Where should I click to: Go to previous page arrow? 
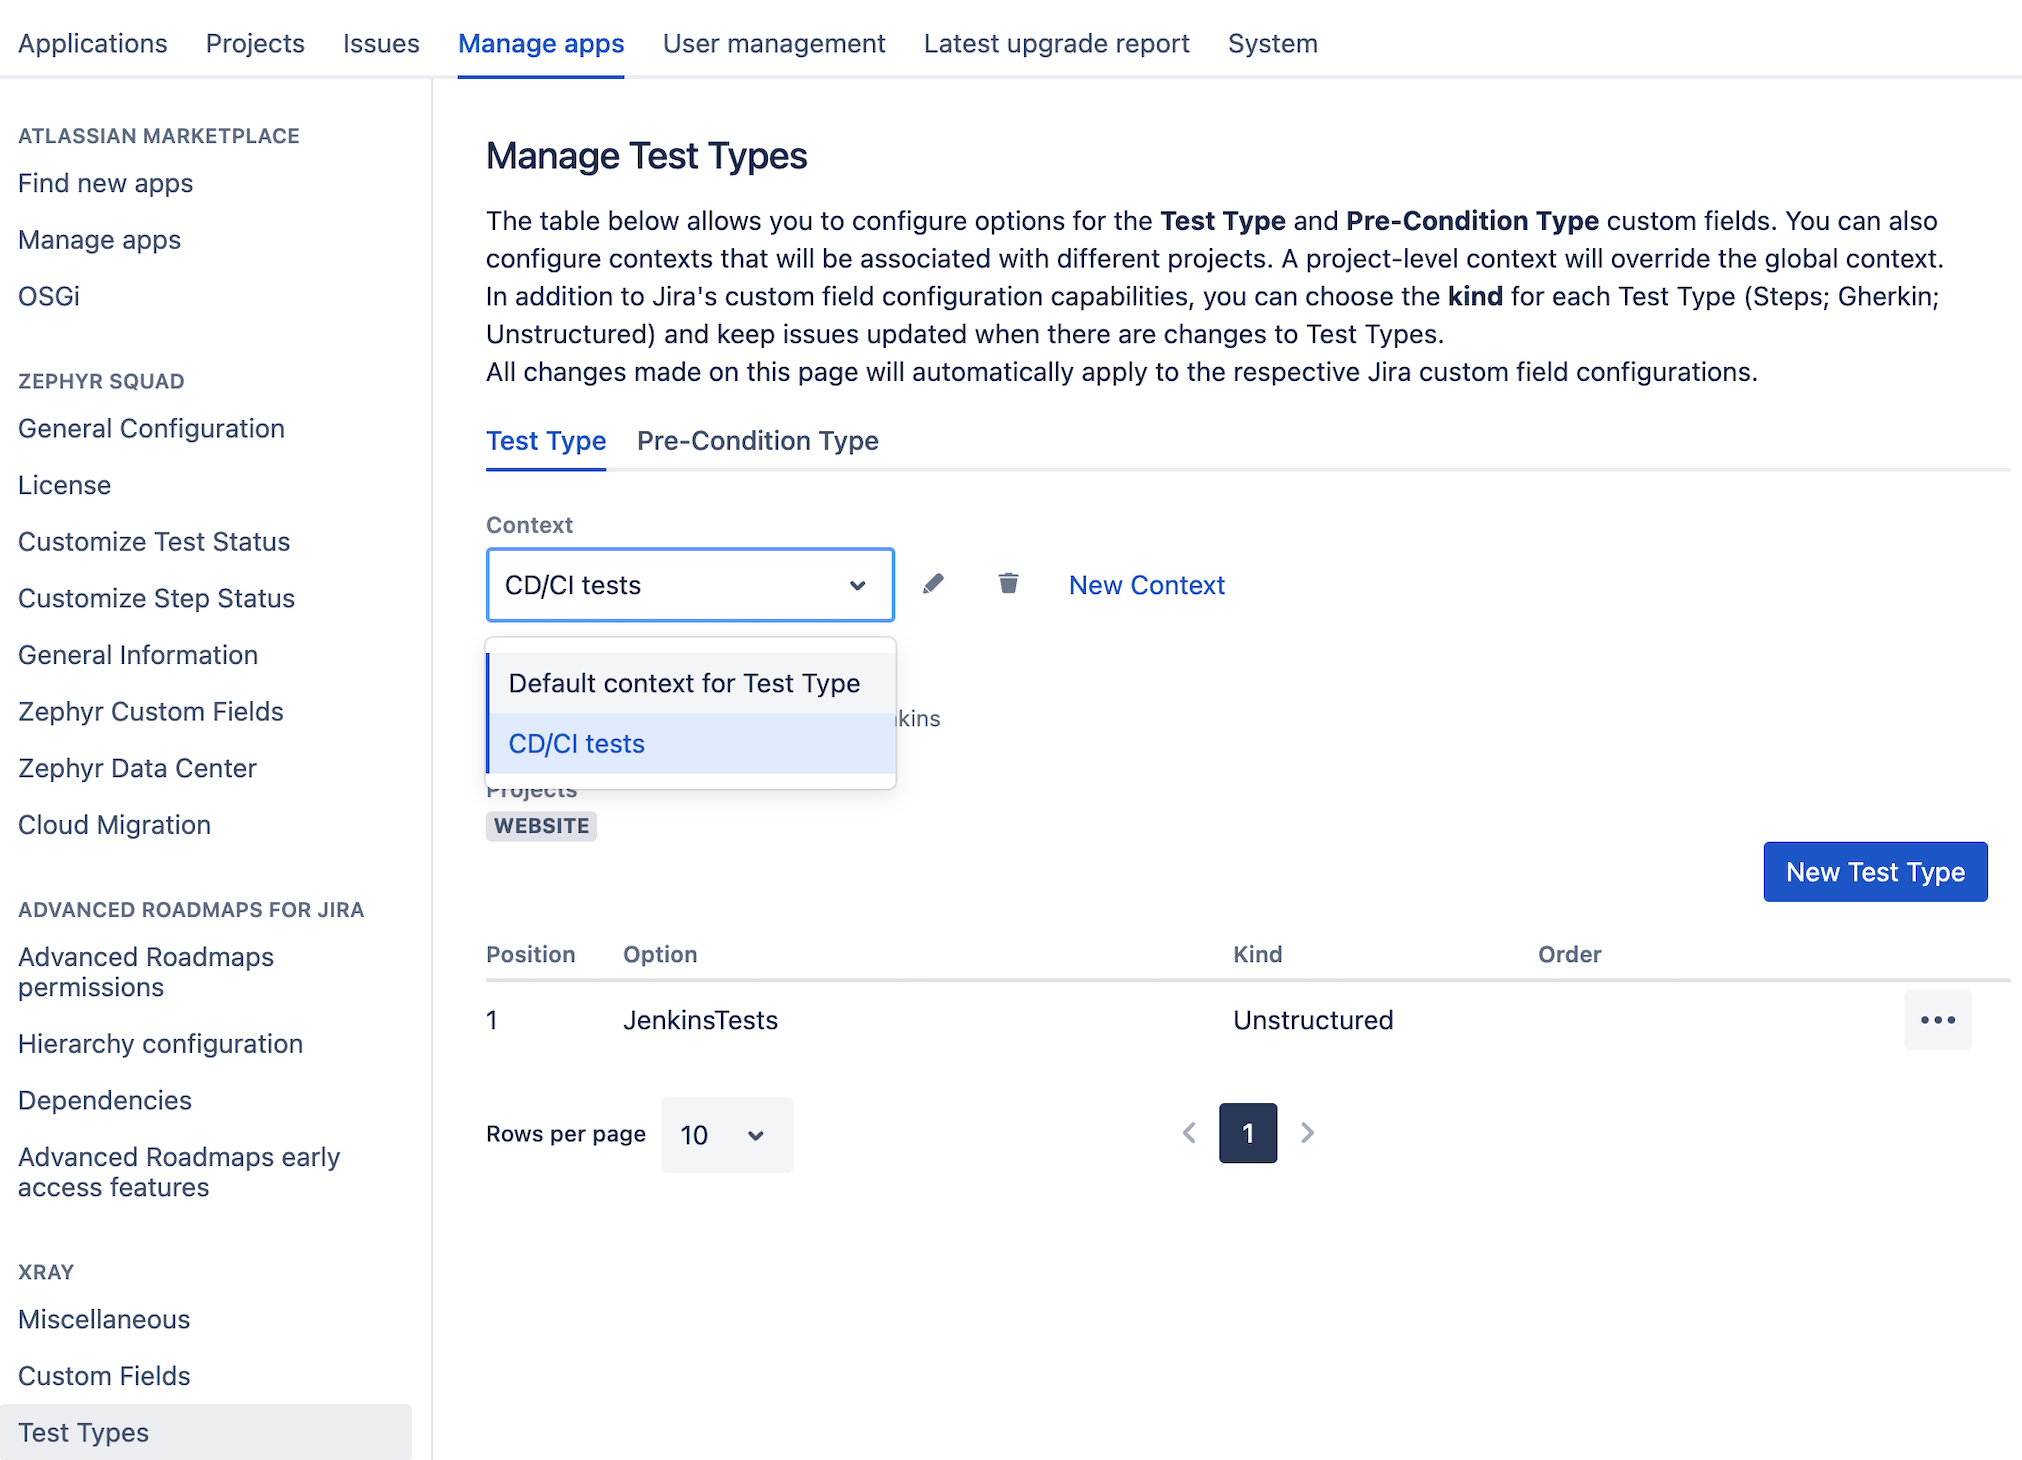click(1189, 1133)
